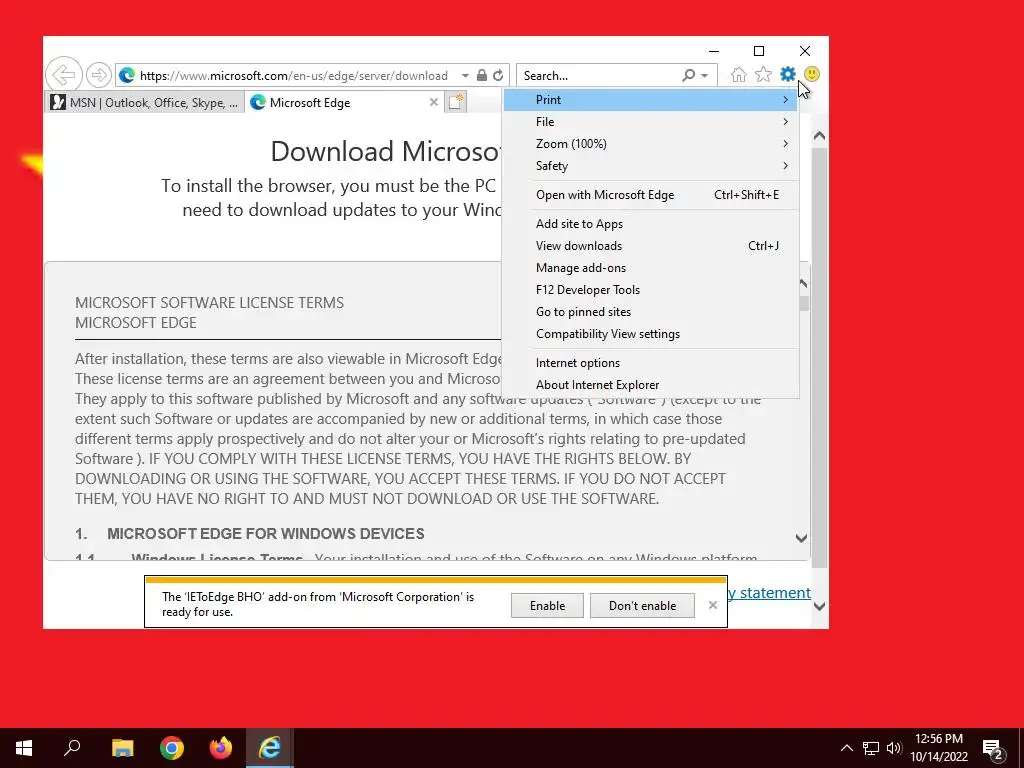
Task: Select Go to pinned sites
Action: pos(650,312)
